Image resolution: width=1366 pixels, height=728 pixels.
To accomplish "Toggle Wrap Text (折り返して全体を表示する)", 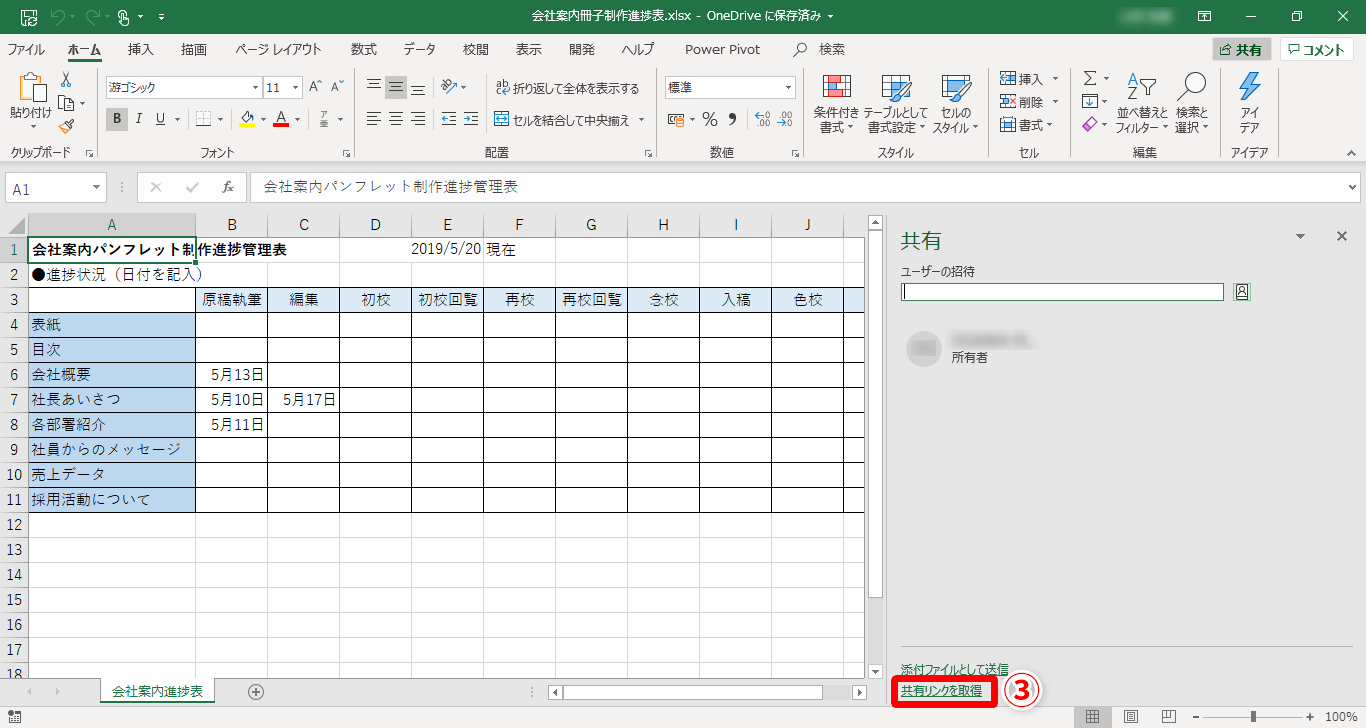I will 566,88.
